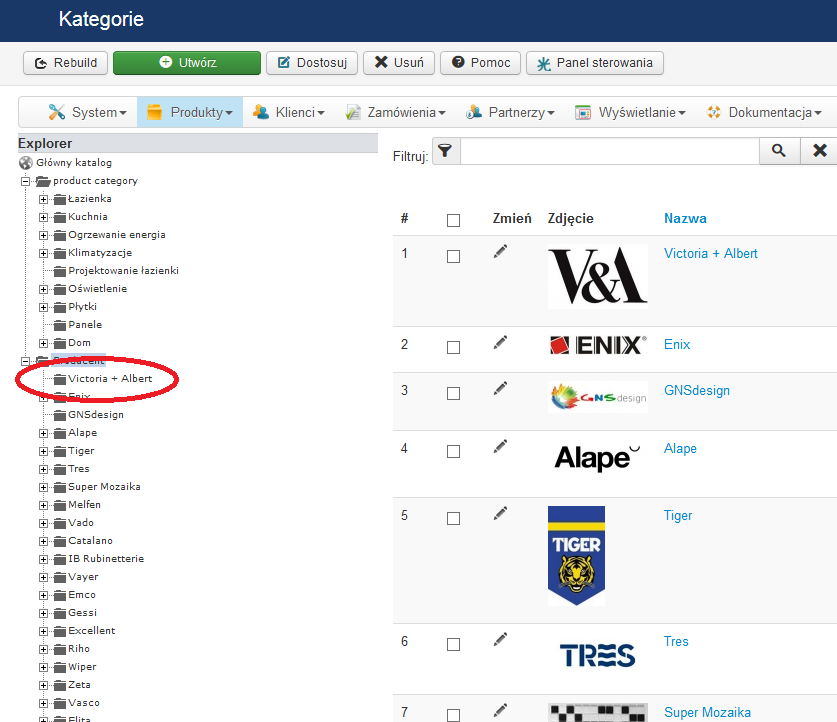
Task: Open the Tiger logo image
Action: click(x=577, y=556)
